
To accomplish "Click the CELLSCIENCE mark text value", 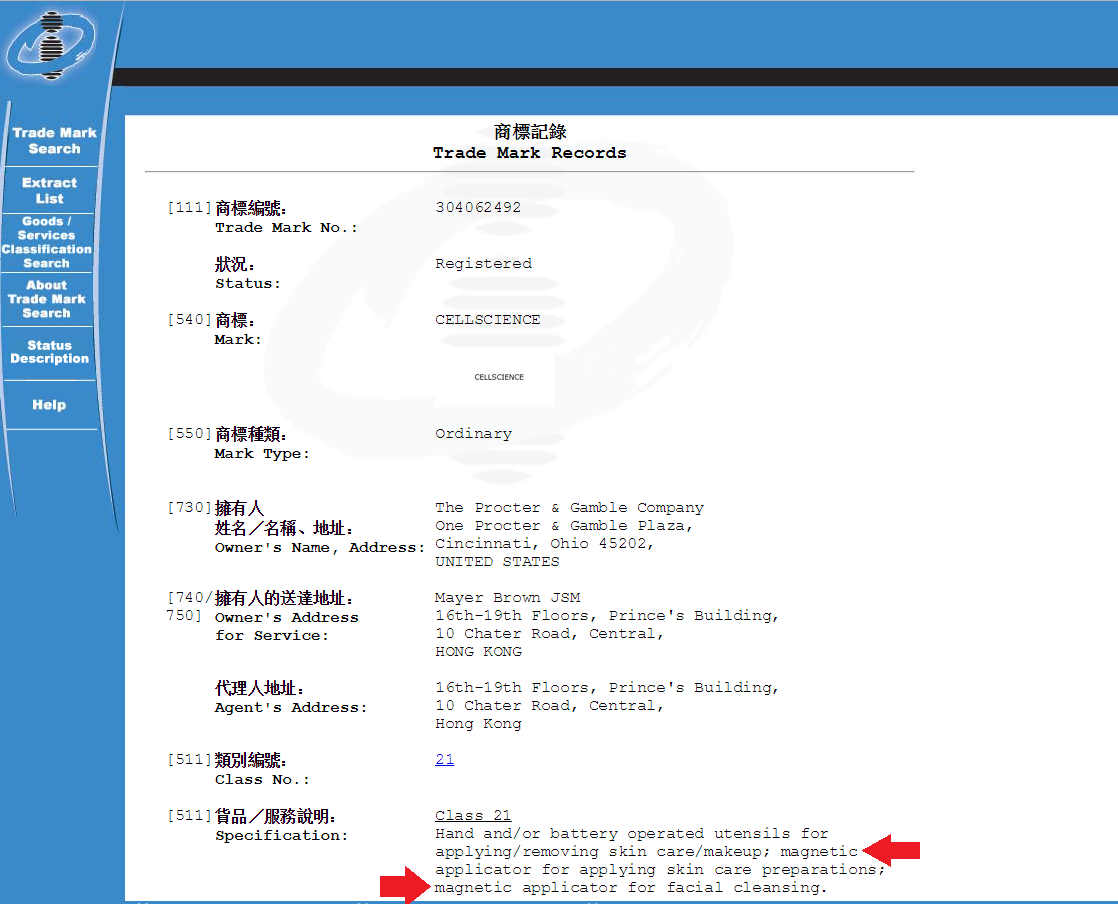I will click(x=487, y=319).
